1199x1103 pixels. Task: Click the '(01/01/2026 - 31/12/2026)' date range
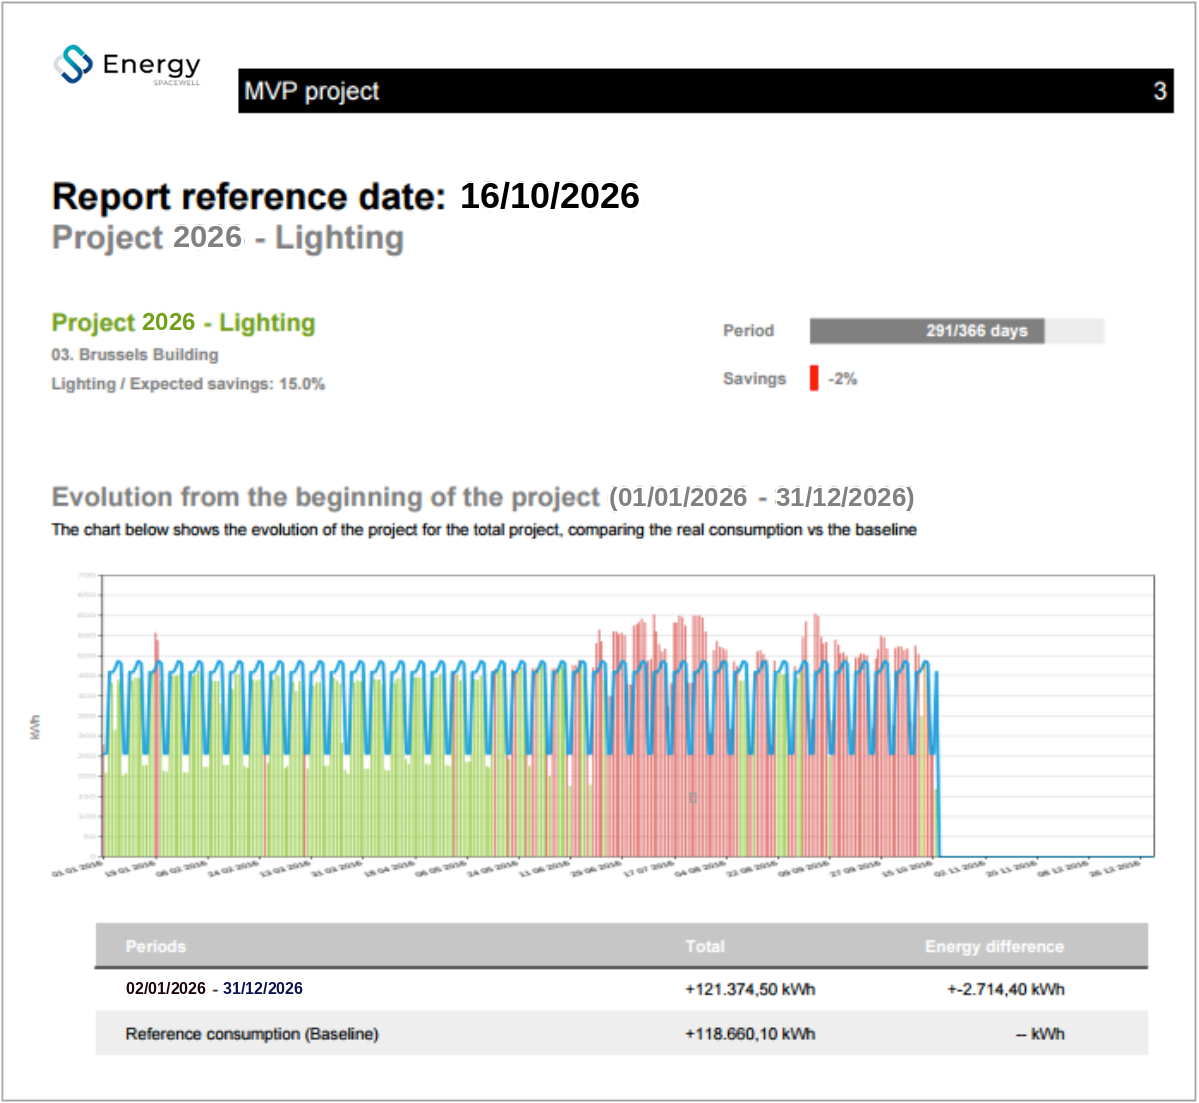(762, 497)
